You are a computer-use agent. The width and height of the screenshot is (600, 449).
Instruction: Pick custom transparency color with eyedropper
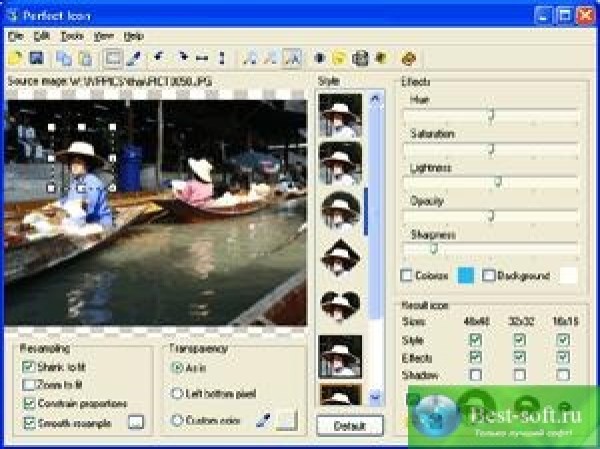coord(263,420)
